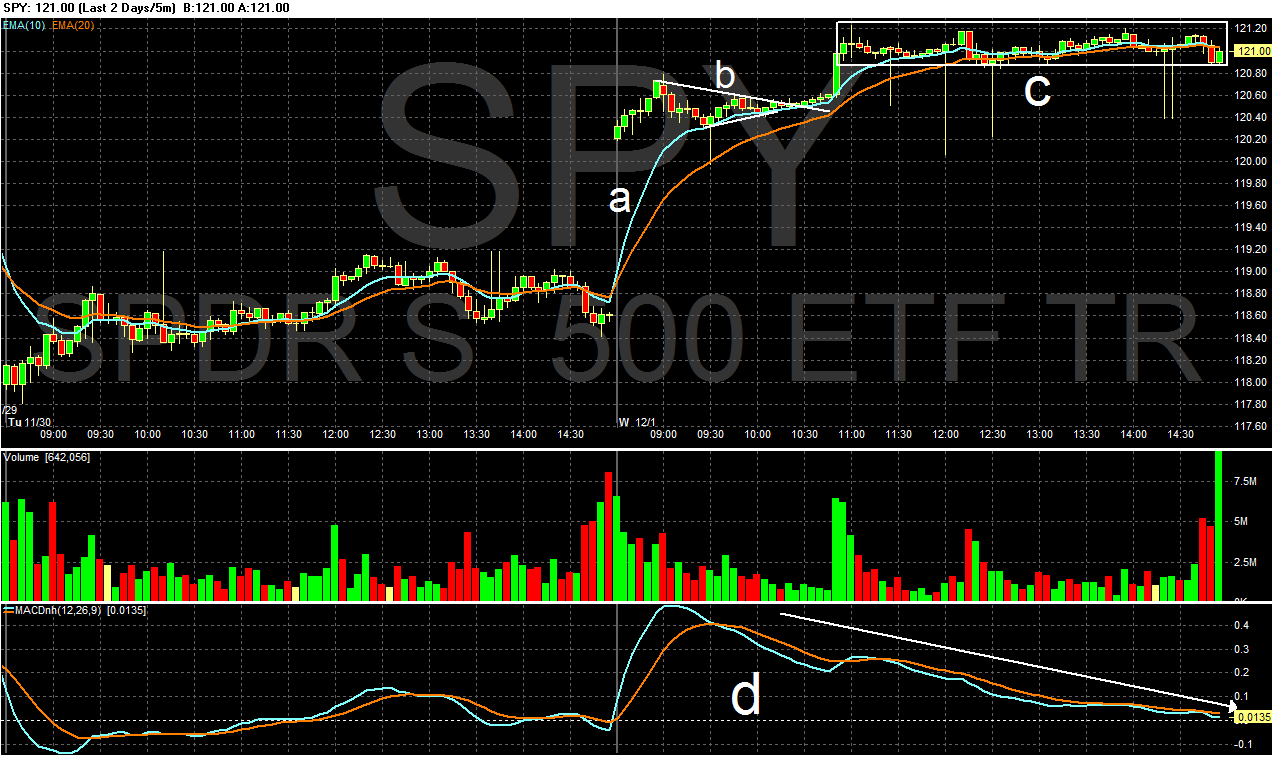
Task: Click the 'W 12/1' date marker
Action: tap(639, 422)
